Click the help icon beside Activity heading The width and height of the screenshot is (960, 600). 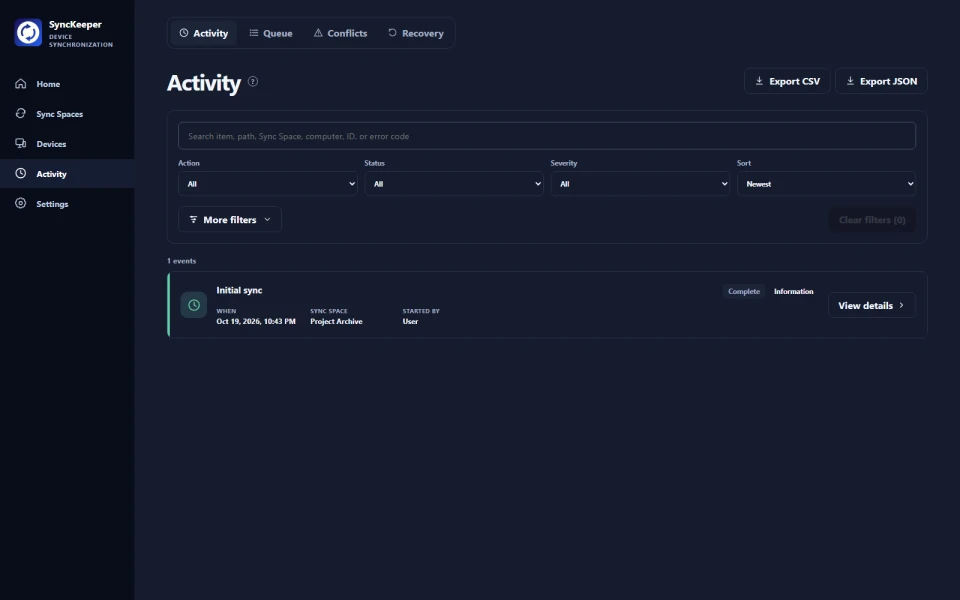(253, 81)
